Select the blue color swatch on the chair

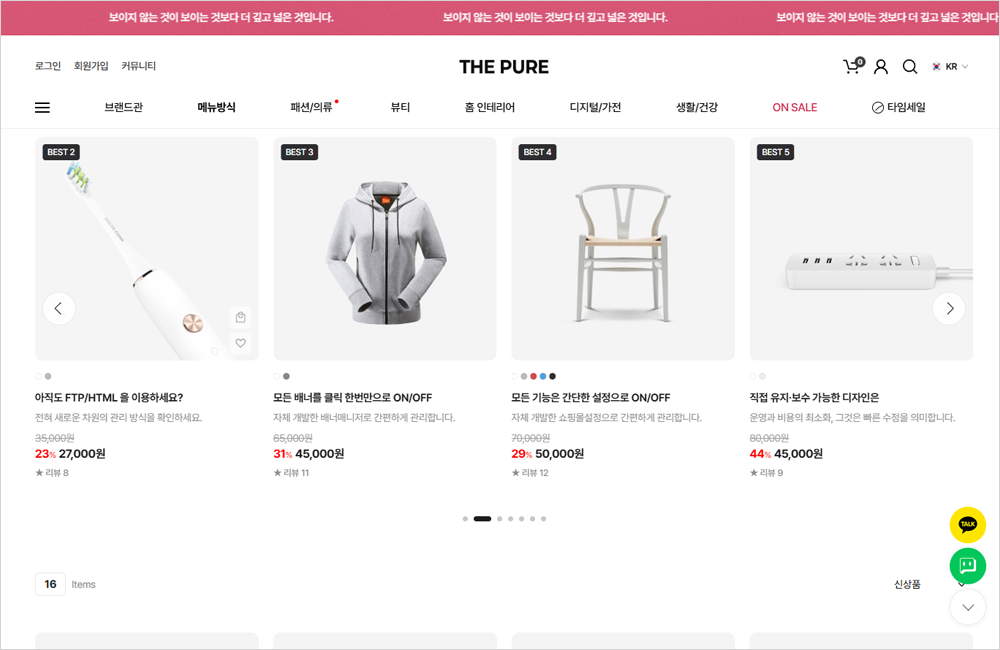point(543,376)
